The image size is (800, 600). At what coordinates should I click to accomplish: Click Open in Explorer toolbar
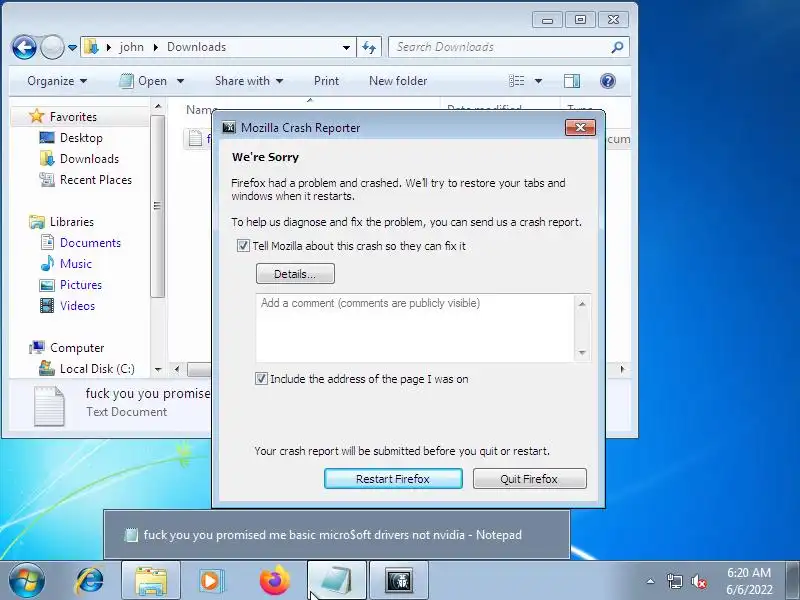tap(144, 81)
